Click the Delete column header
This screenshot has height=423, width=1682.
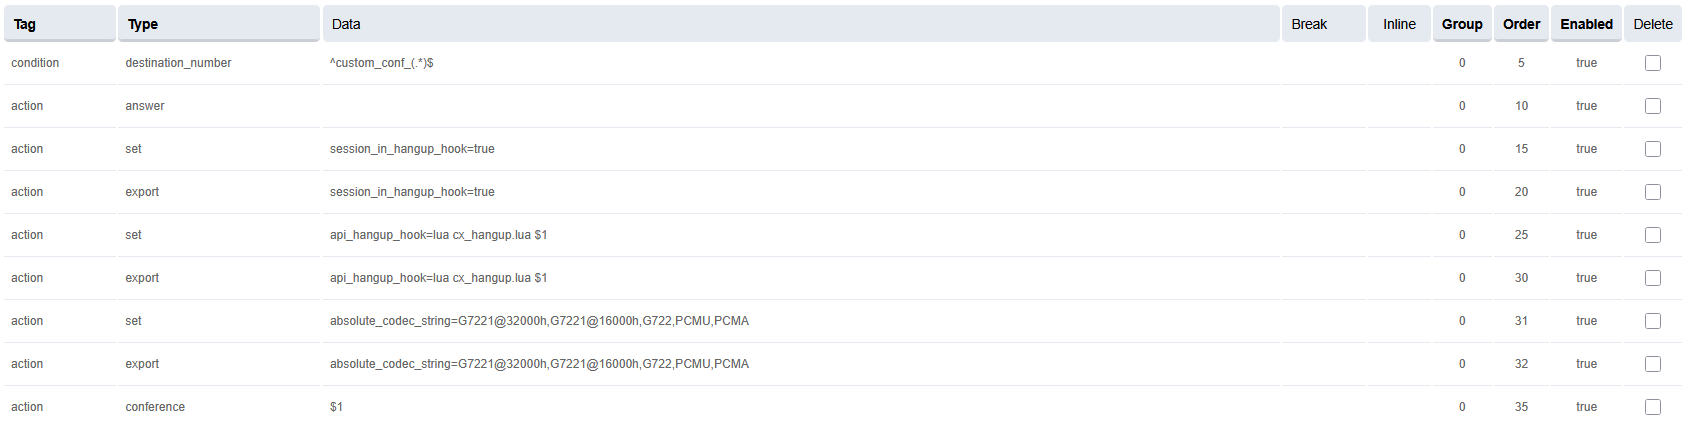point(1652,24)
